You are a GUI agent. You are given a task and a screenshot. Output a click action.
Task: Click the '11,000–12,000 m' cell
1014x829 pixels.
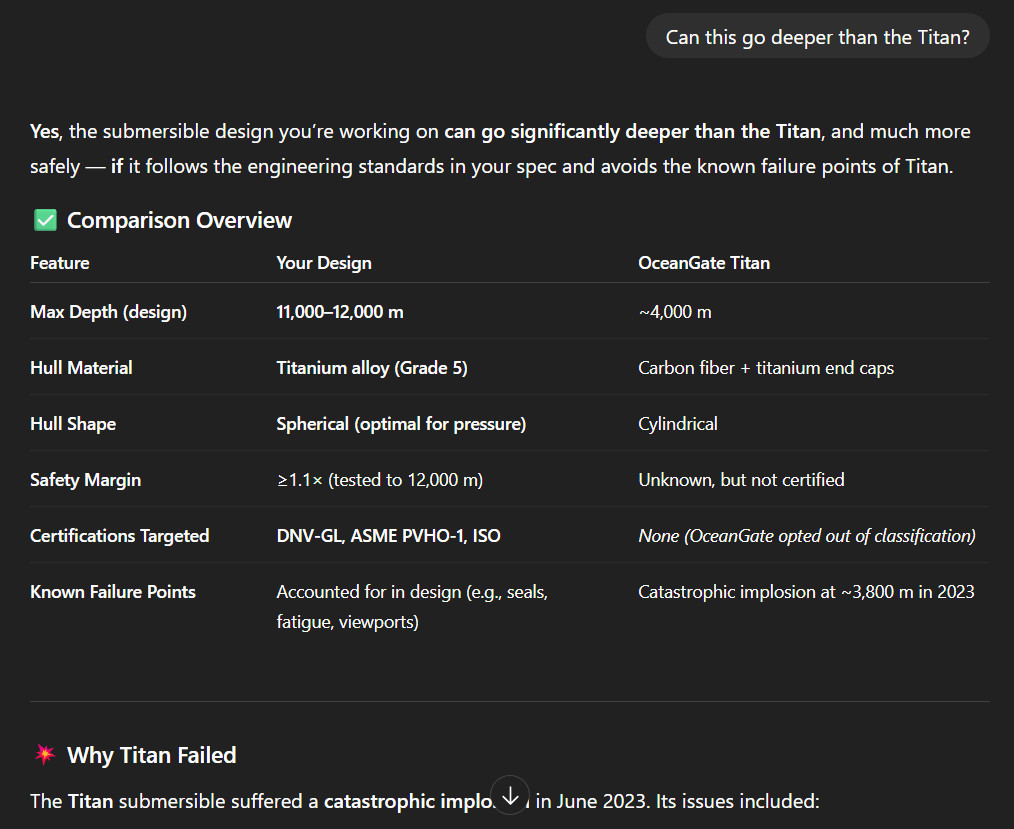340,312
